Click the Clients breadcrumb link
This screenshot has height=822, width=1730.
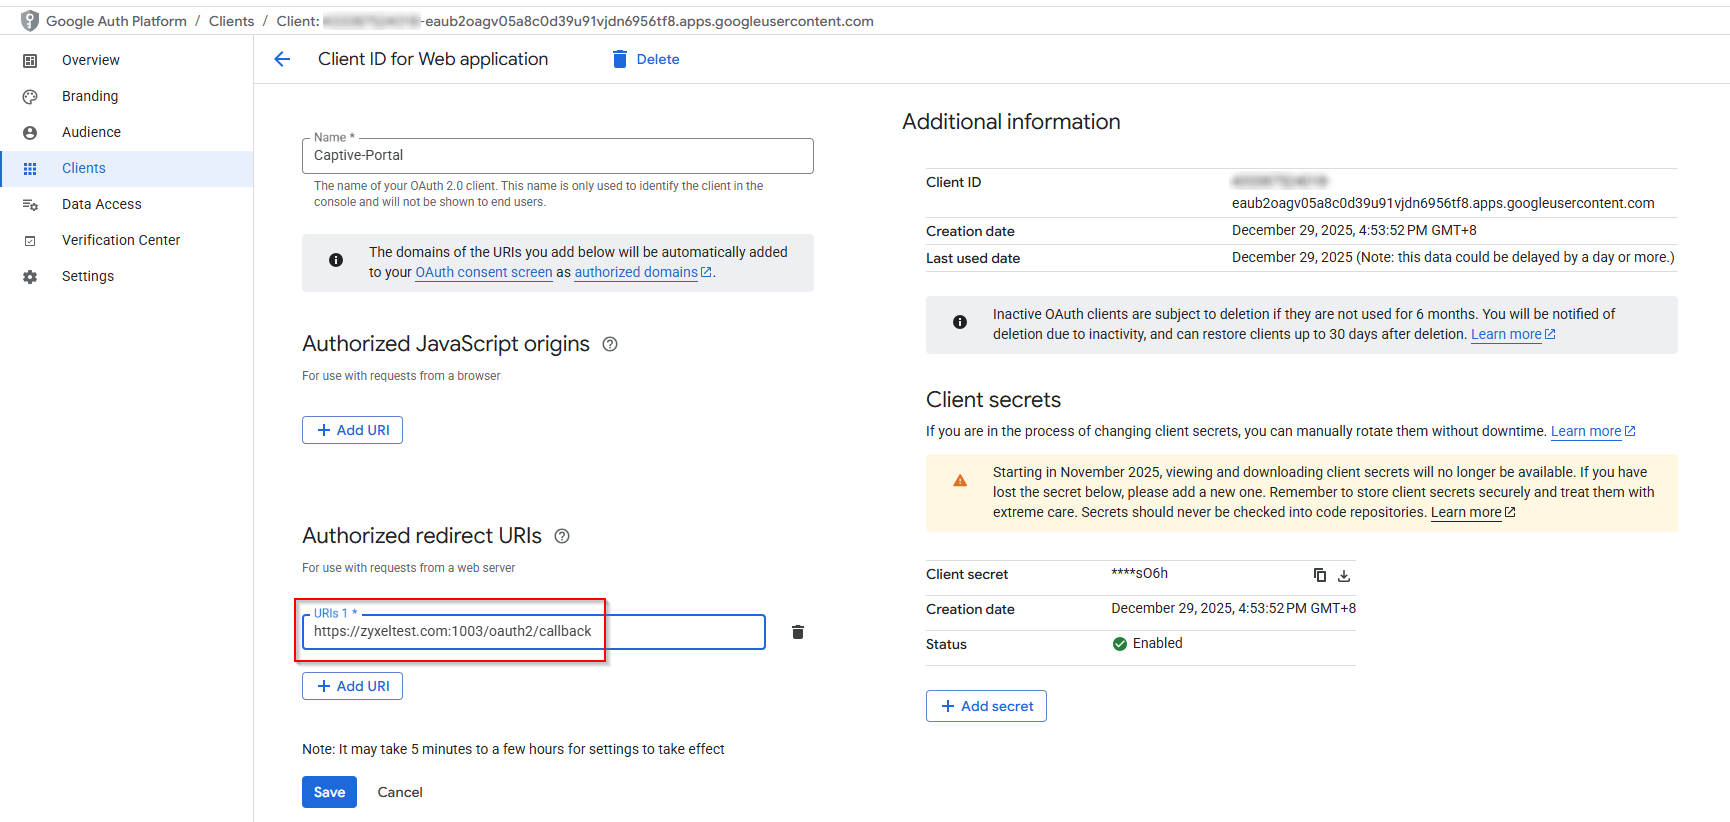point(231,21)
